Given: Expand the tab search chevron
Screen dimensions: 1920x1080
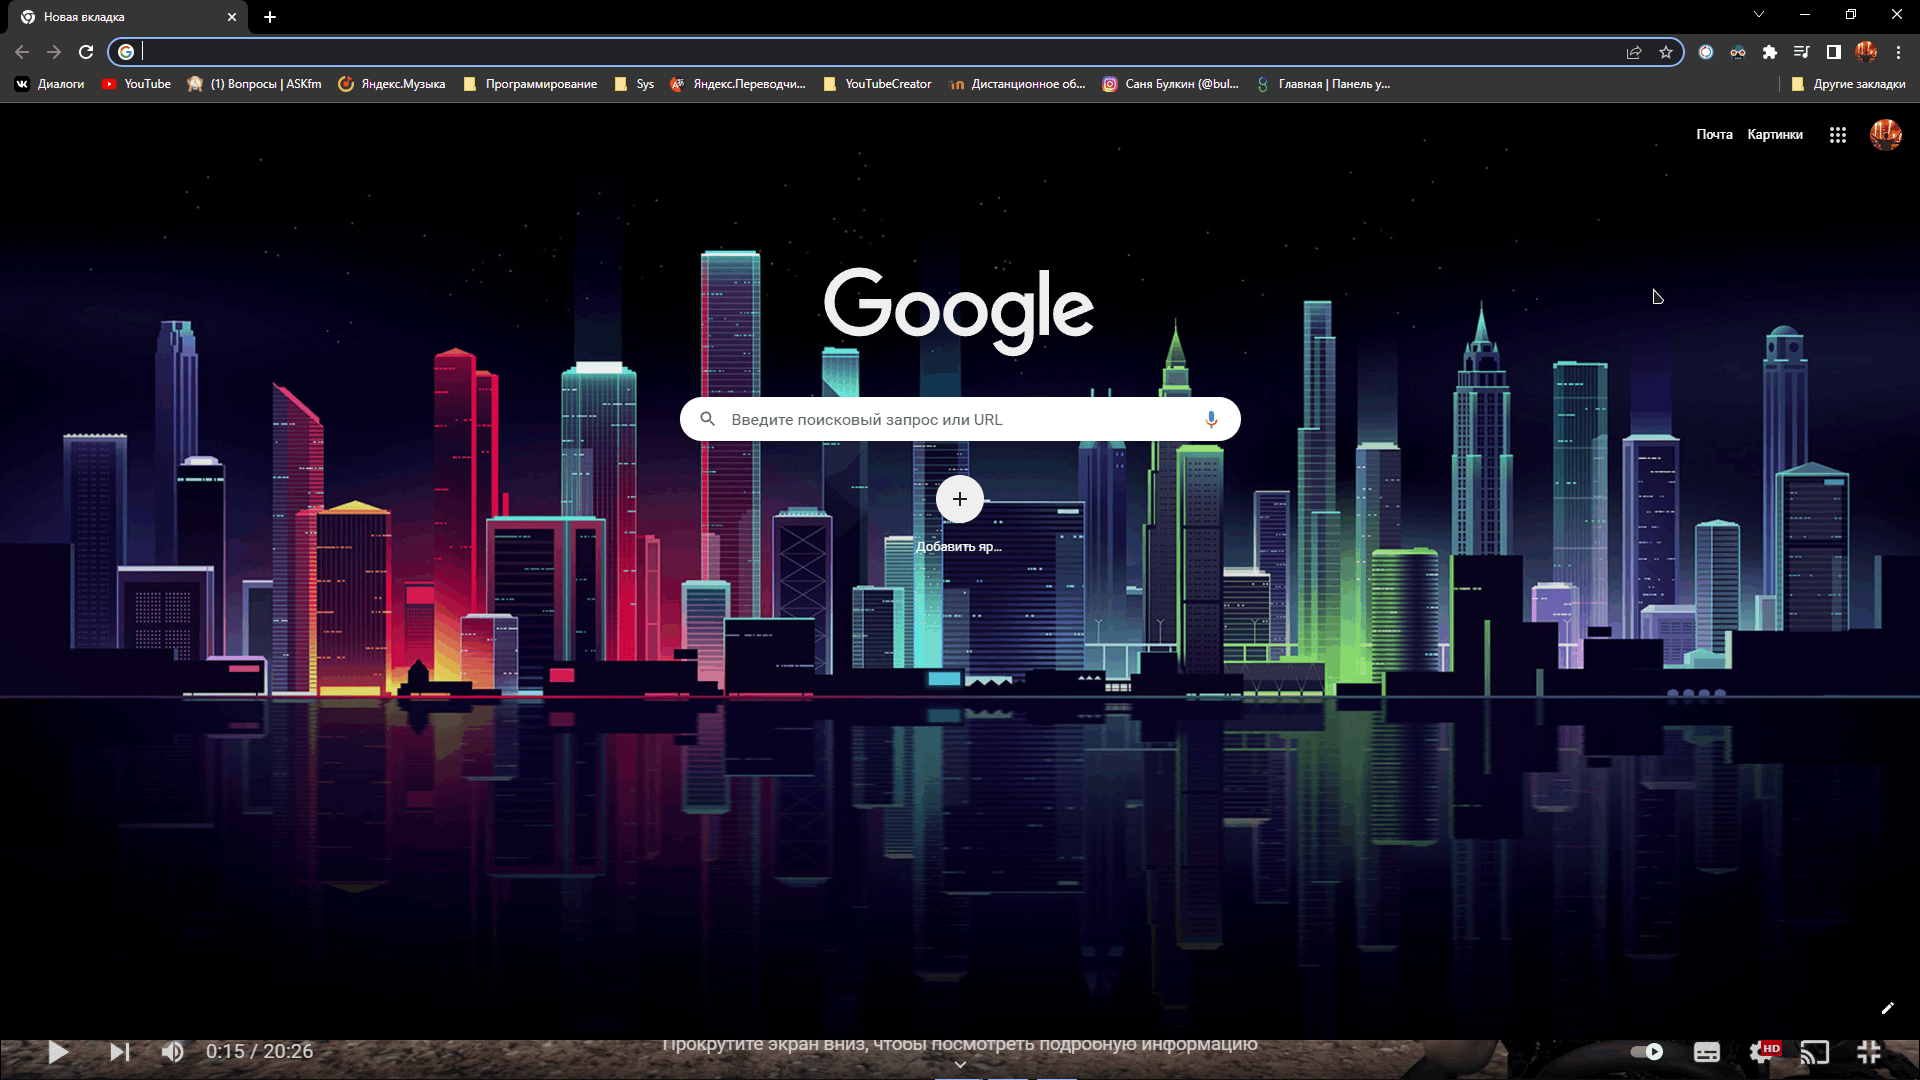Looking at the screenshot, I should tap(1759, 14).
